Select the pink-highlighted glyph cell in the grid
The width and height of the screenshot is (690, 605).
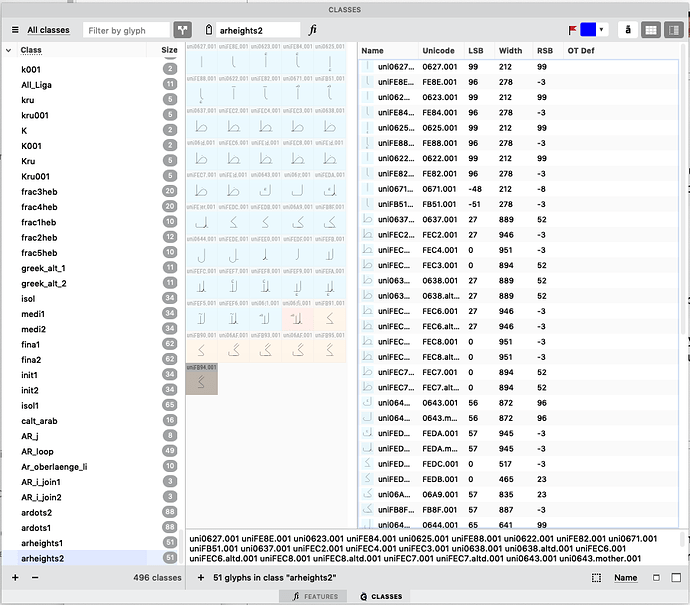click(x=297, y=315)
